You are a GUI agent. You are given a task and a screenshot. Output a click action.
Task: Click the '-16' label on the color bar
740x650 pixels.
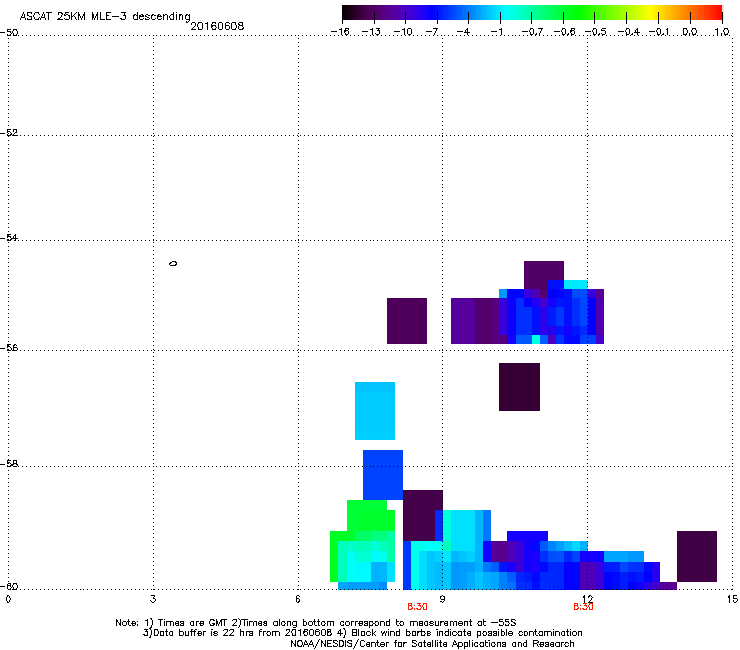pyautogui.click(x=340, y=32)
